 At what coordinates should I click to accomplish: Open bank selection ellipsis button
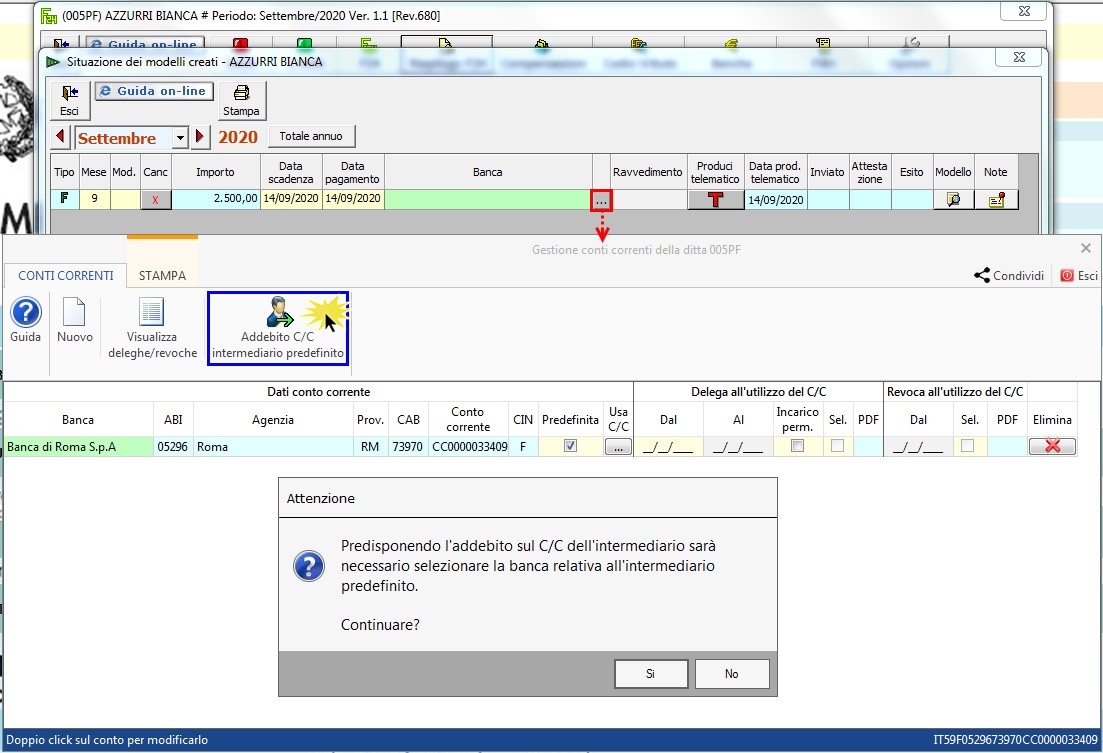pyautogui.click(x=601, y=200)
